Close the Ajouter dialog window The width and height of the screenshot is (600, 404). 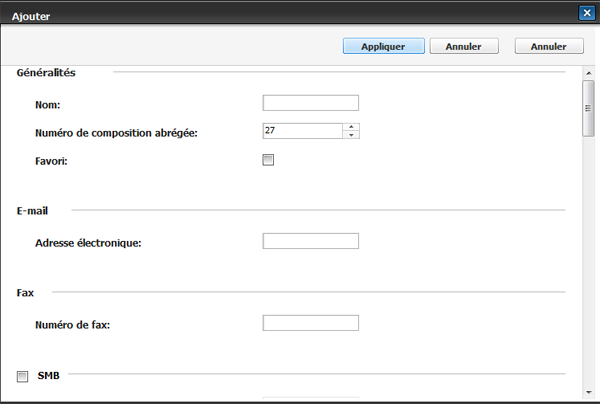click(587, 13)
